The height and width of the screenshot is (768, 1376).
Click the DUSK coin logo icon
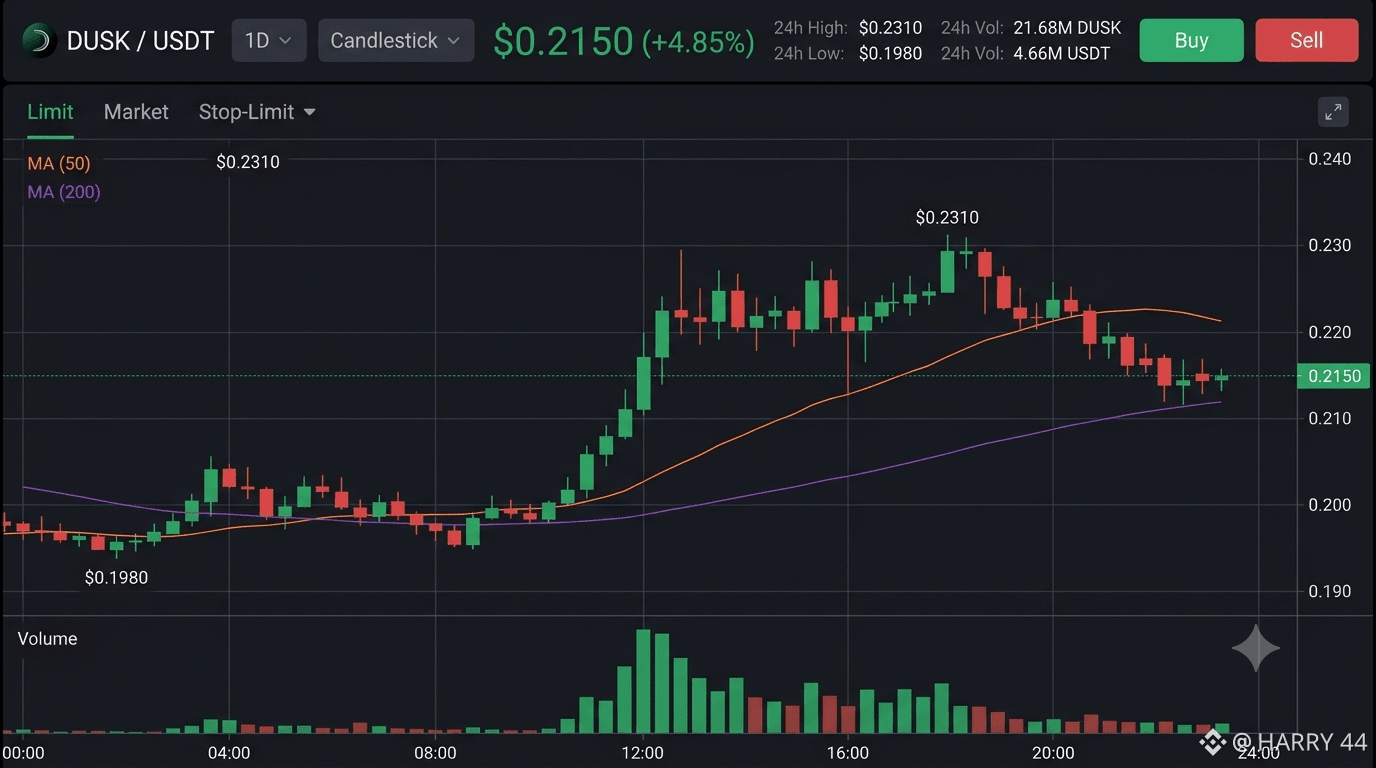[38, 40]
